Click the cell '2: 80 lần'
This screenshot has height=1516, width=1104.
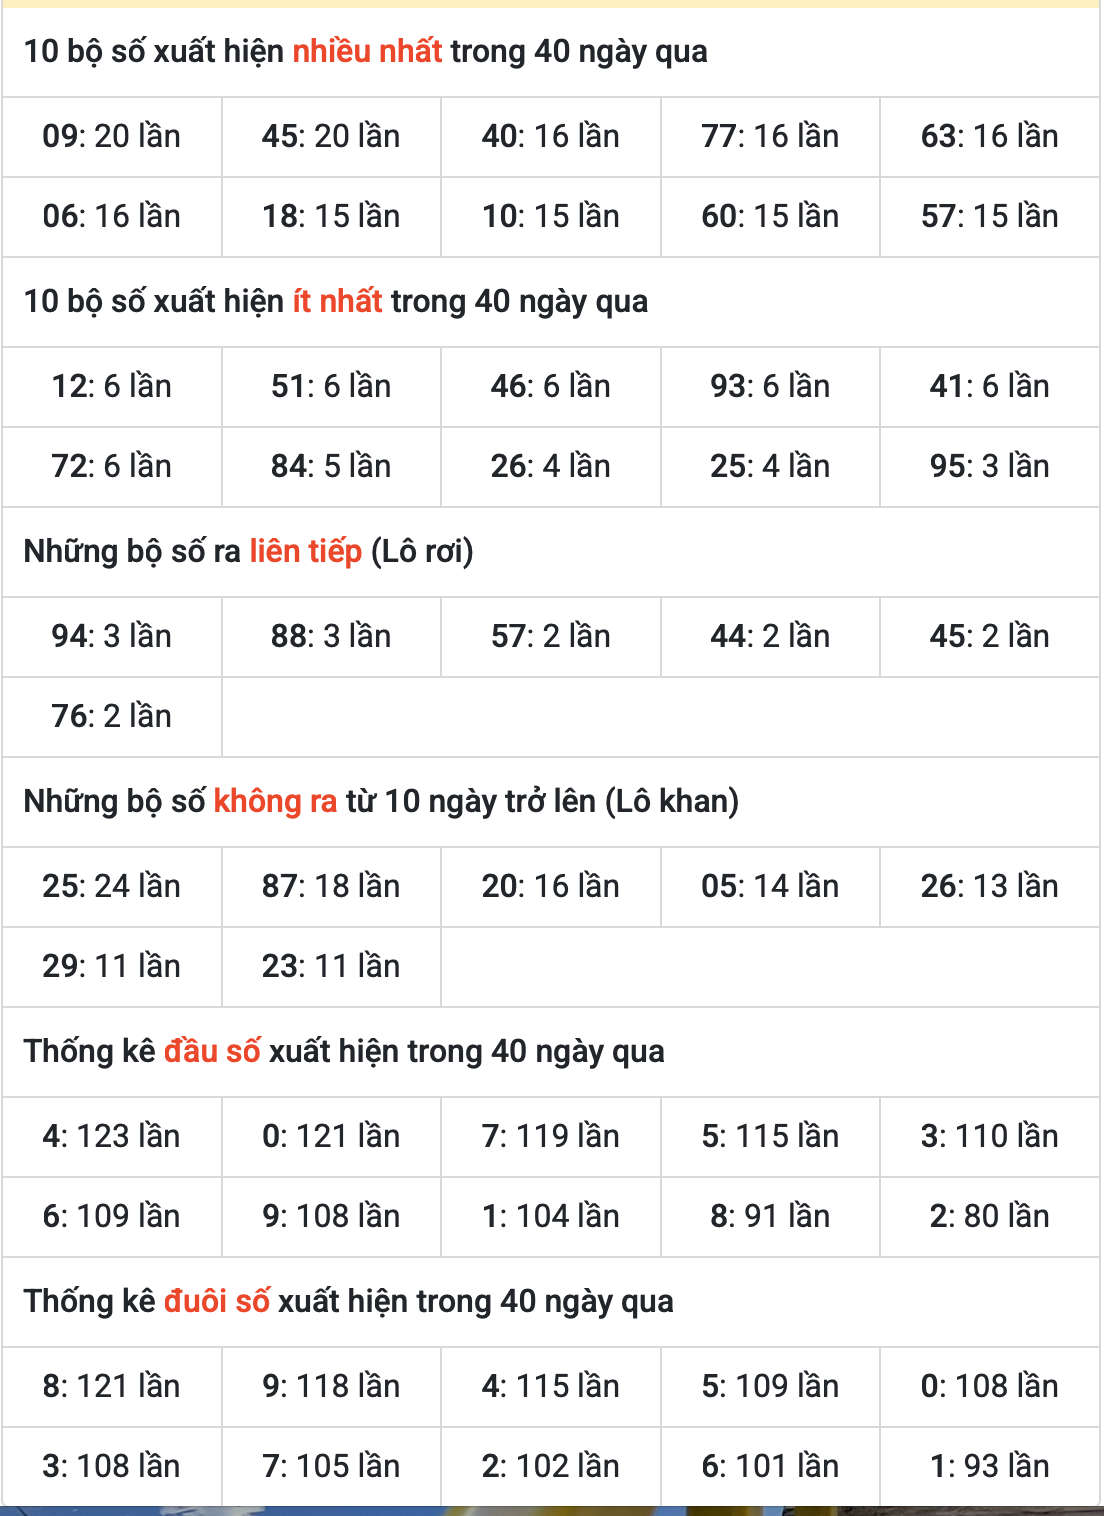[x=990, y=1217]
